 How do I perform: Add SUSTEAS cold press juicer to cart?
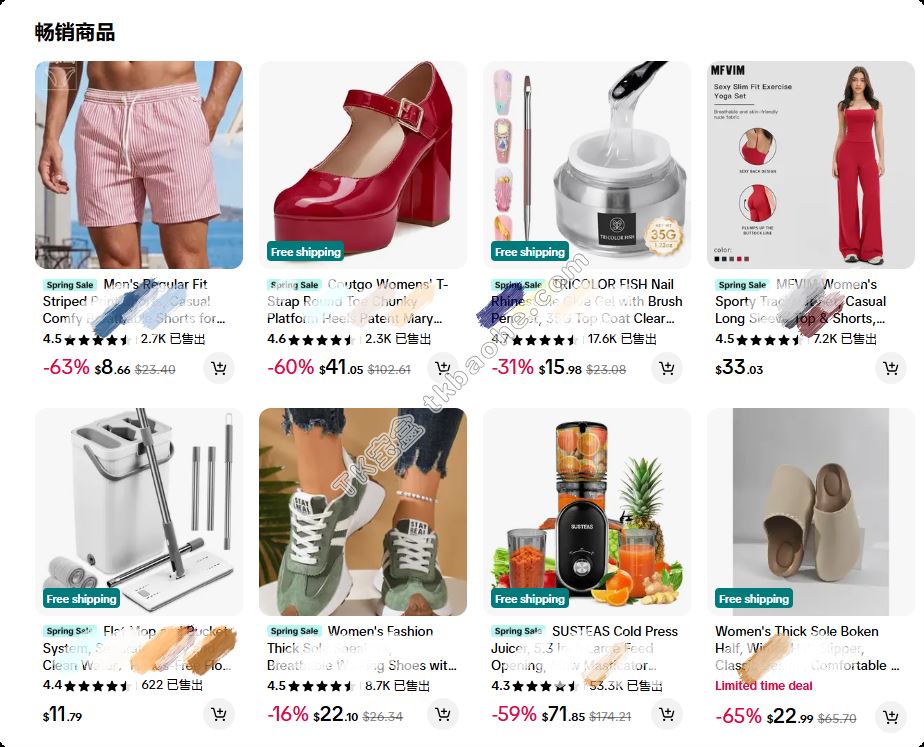click(666, 715)
